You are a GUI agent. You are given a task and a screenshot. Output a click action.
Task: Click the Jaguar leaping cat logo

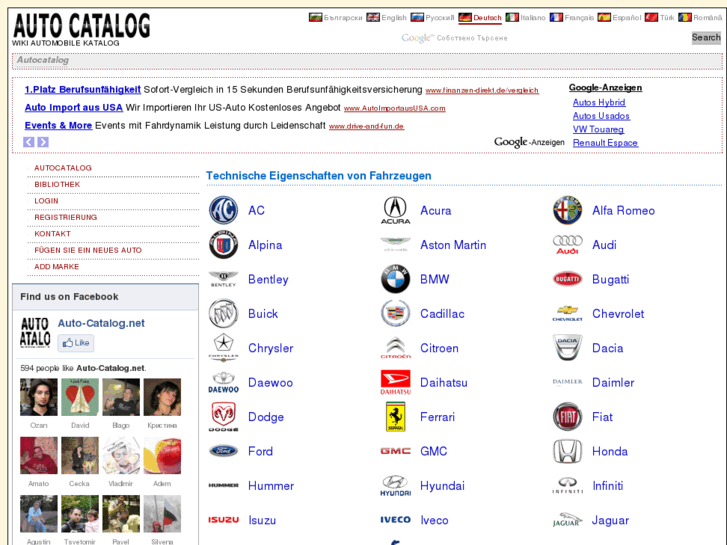(x=568, y=520)
